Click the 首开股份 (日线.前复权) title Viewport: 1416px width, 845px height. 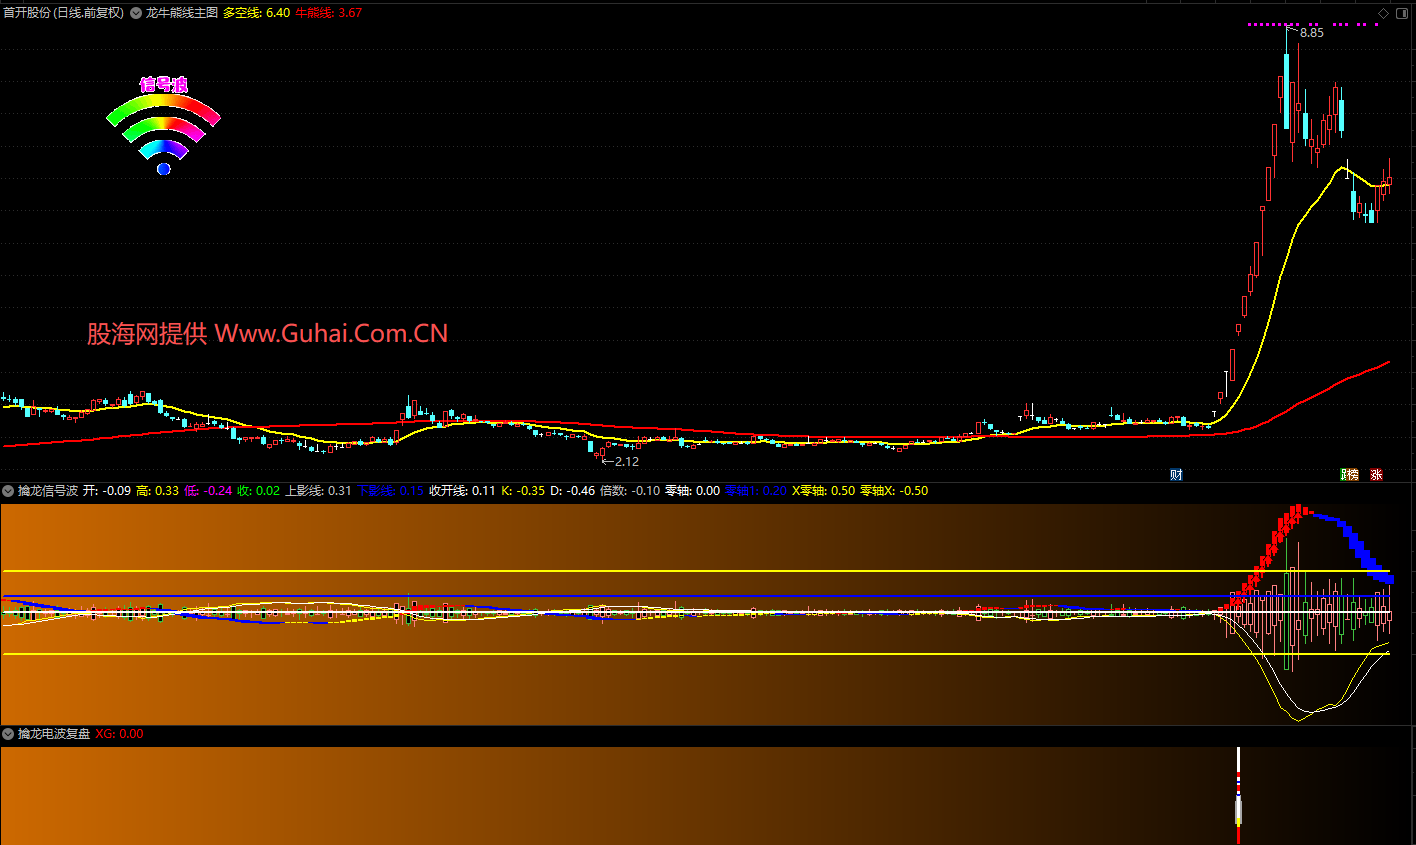[63, 13]
